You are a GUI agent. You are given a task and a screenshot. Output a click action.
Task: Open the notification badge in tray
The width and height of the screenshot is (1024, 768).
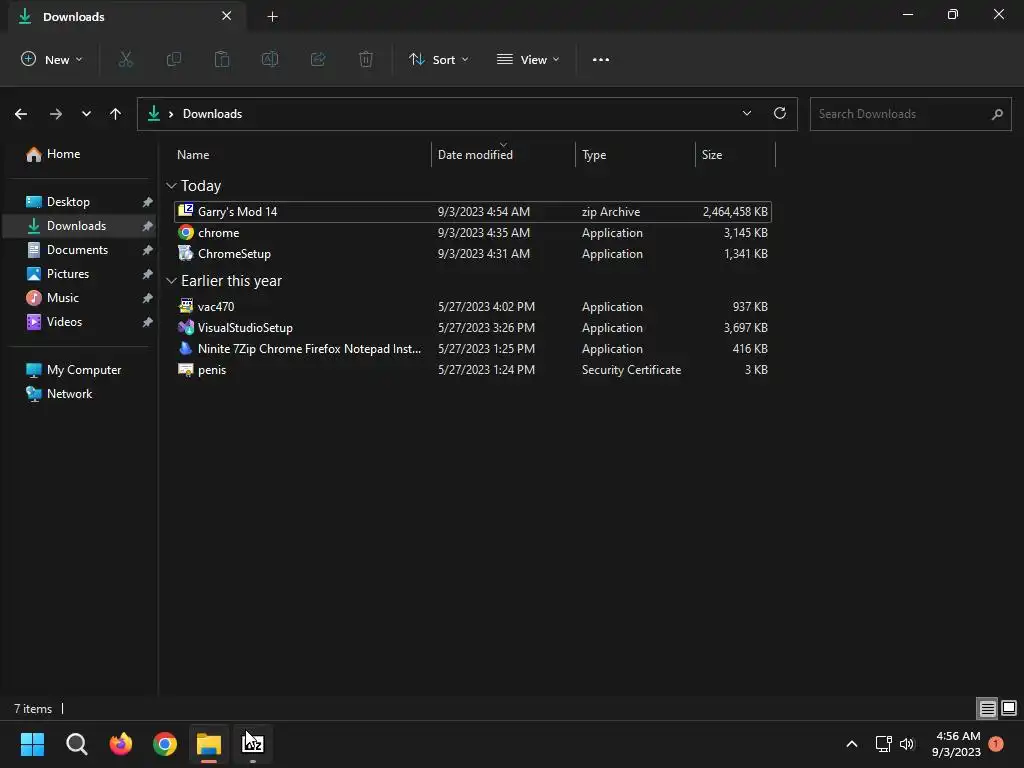click(x=996, y=744)
